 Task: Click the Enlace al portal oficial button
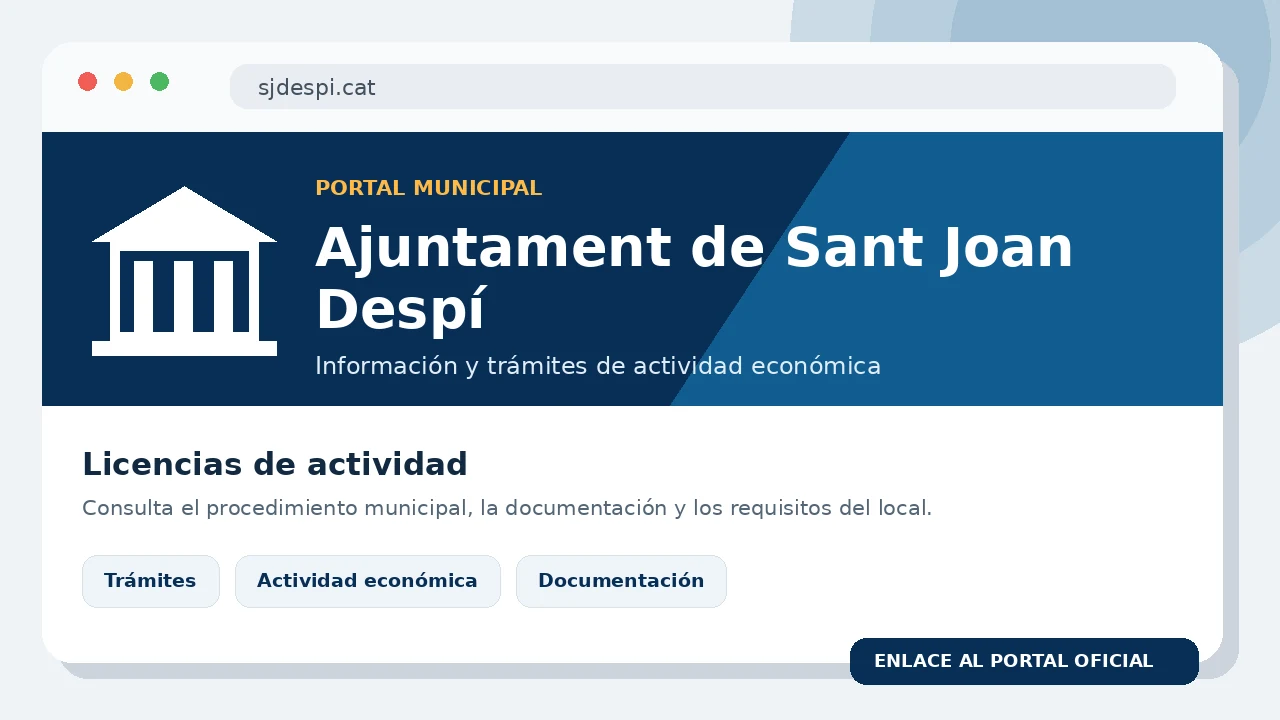click(1024, 662)
